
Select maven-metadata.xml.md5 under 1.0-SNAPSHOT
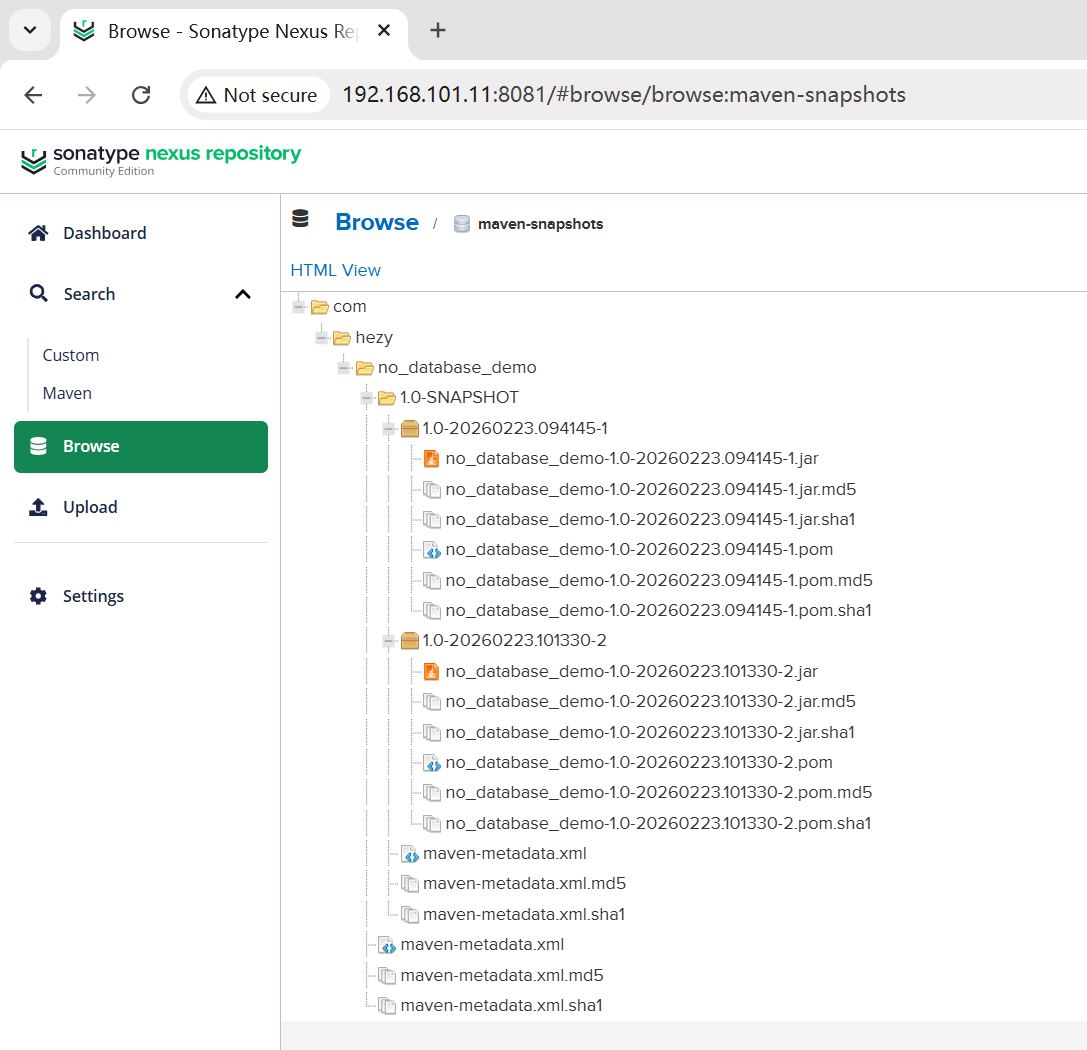click(x=524, y=884)
